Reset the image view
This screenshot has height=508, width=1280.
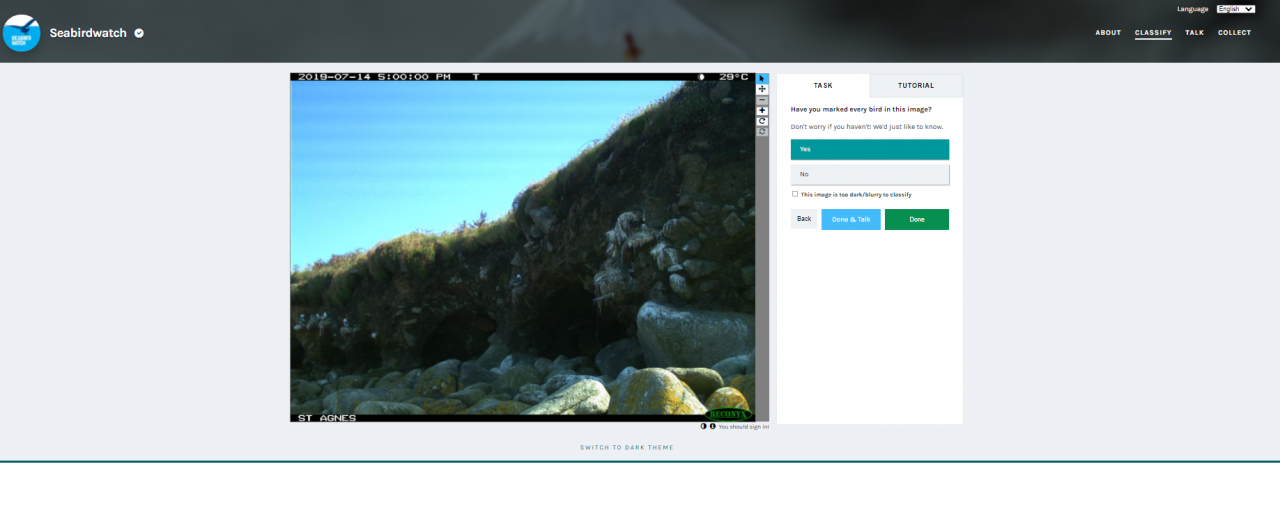[x=762, y=131]
